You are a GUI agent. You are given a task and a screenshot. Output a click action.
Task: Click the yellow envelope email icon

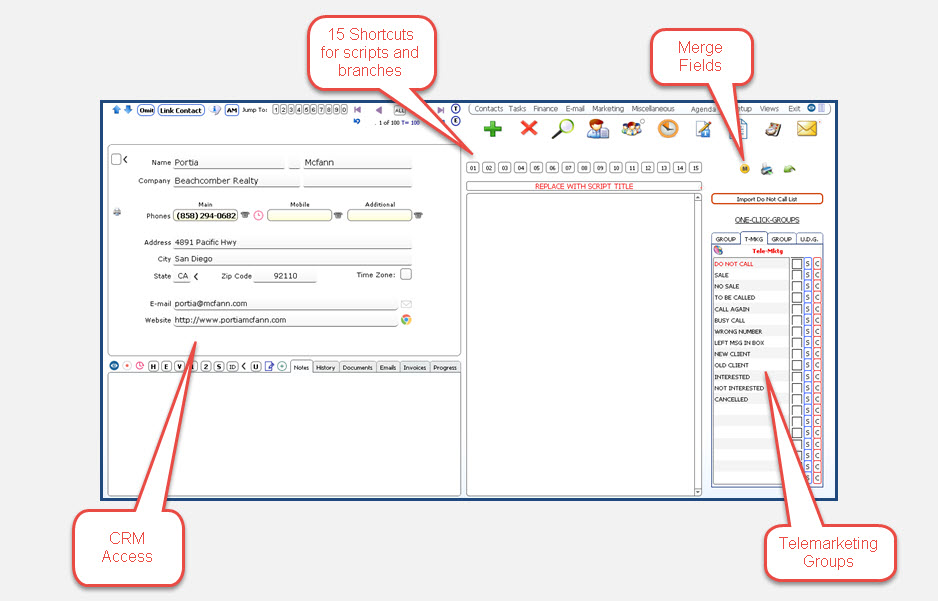tap(807, 129)
